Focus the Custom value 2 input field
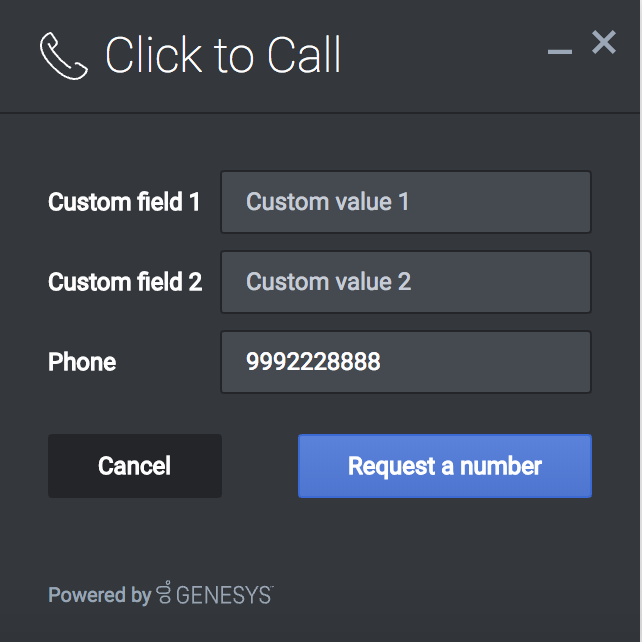This screenshot has width=642, height=642. click(x=405, y=282)
